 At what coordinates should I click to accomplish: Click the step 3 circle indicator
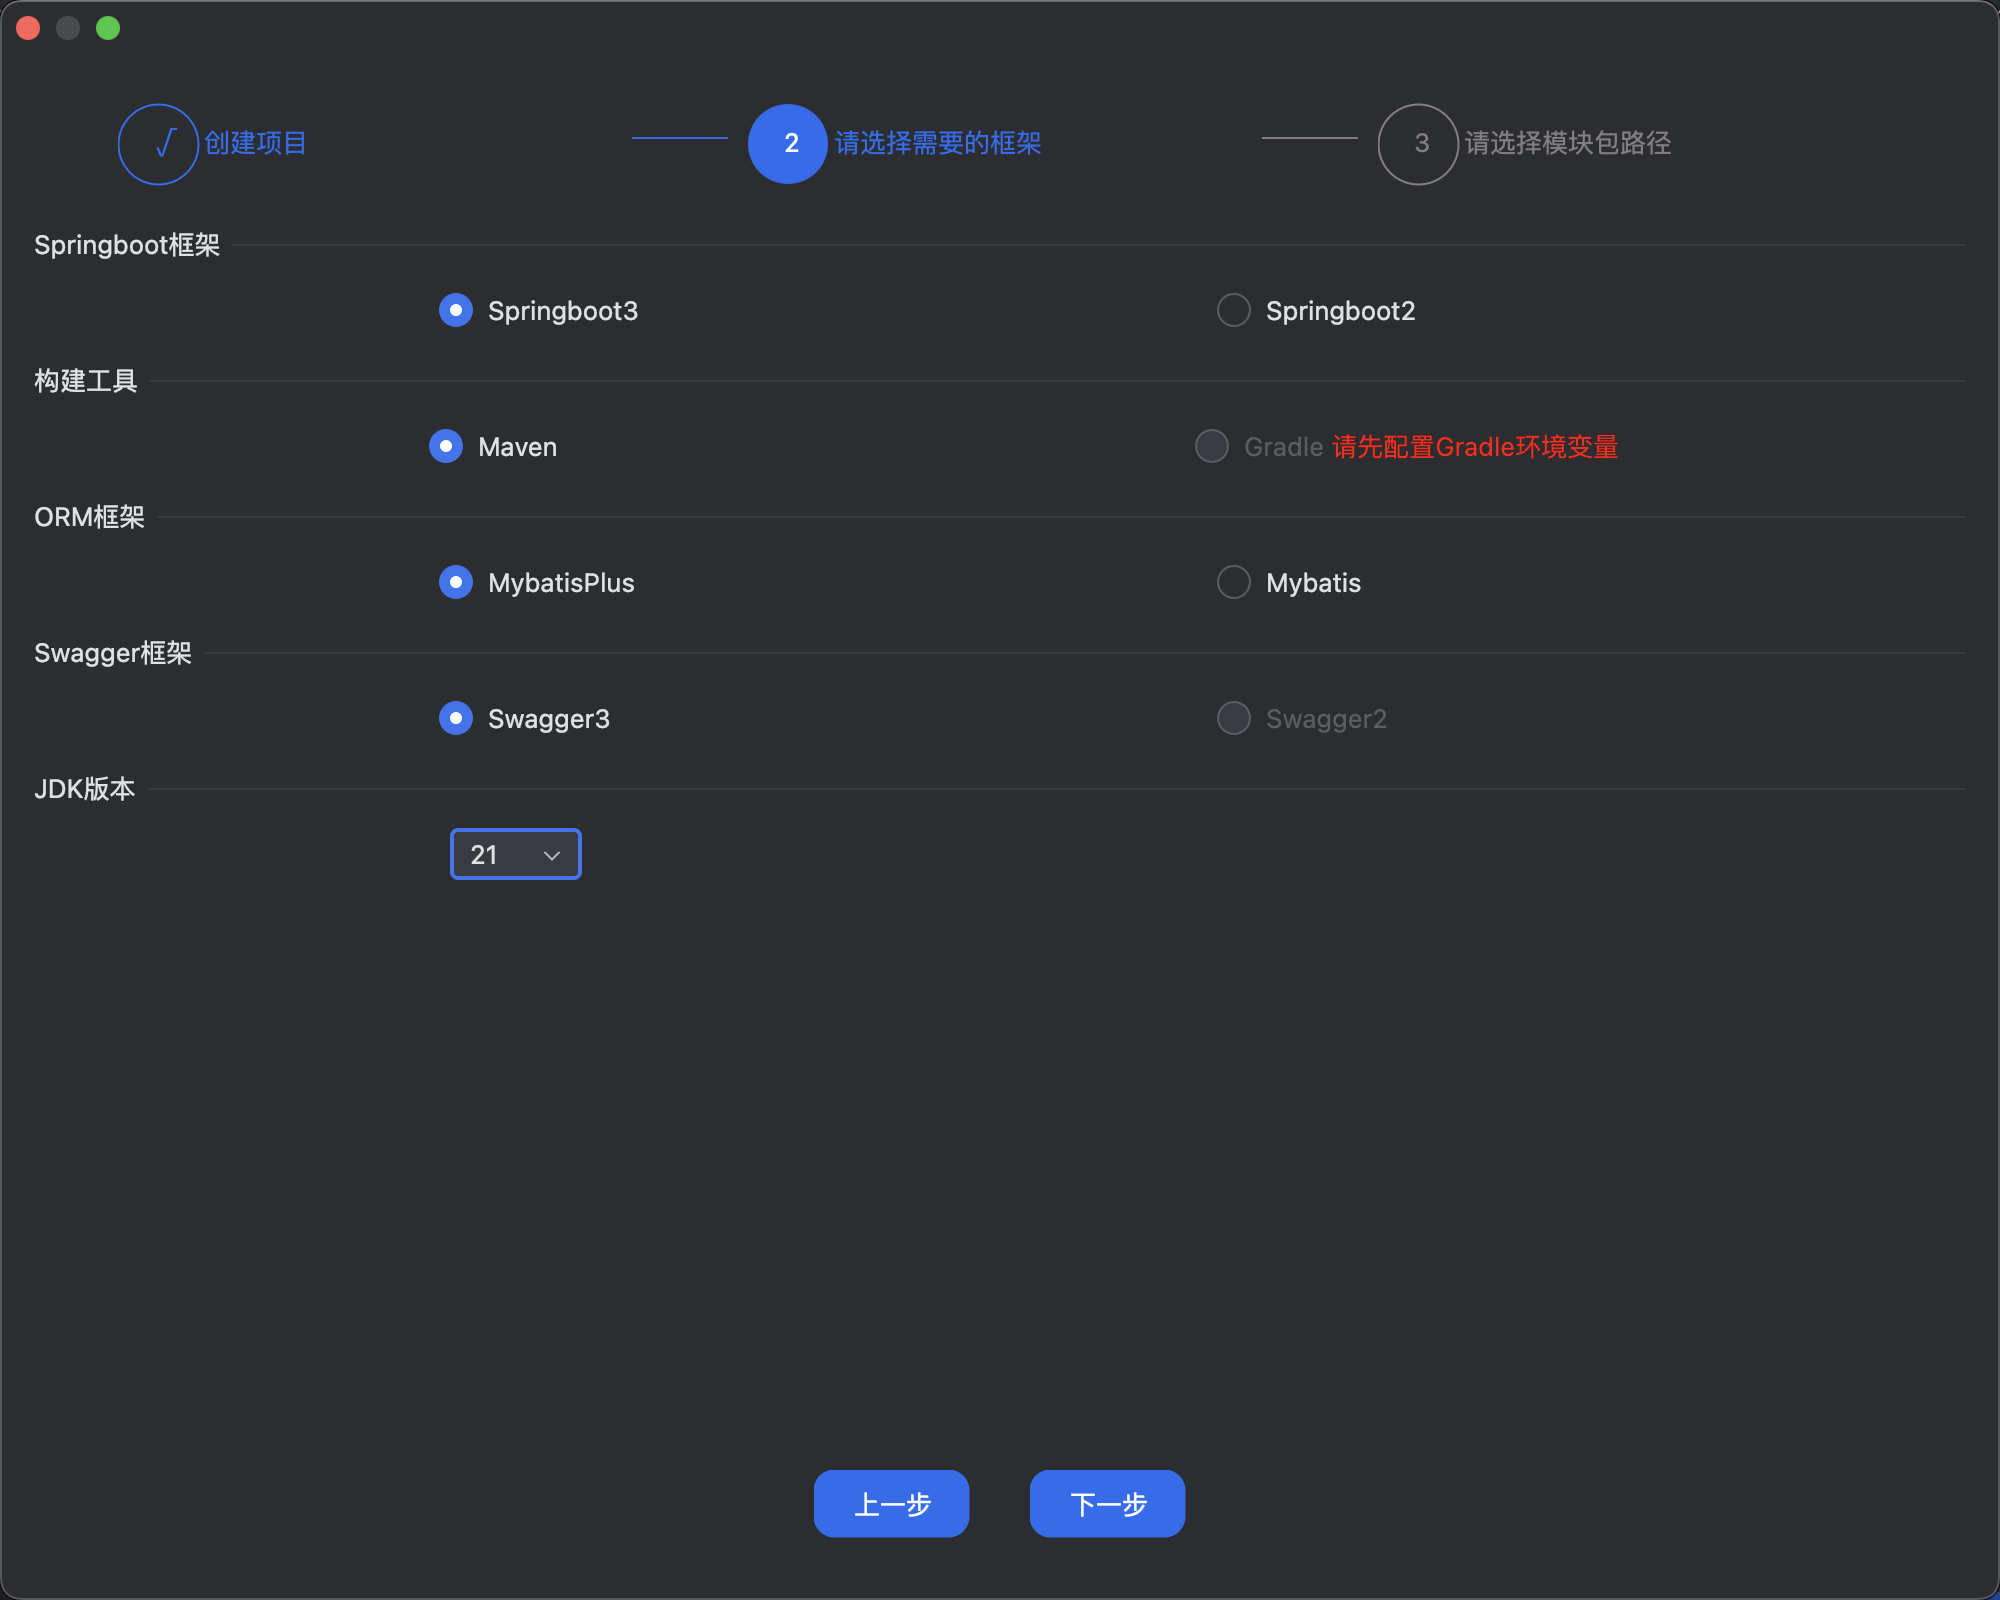point(1416,143)
